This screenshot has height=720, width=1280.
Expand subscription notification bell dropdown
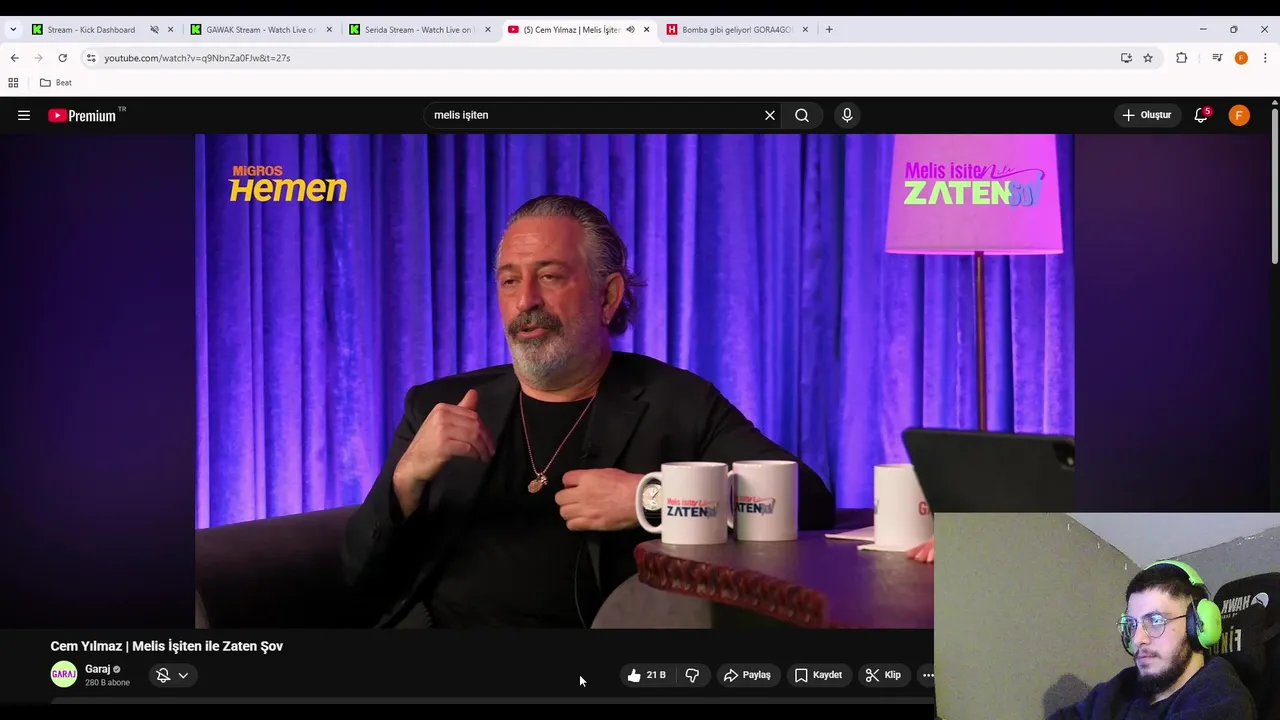click(172, 675)
